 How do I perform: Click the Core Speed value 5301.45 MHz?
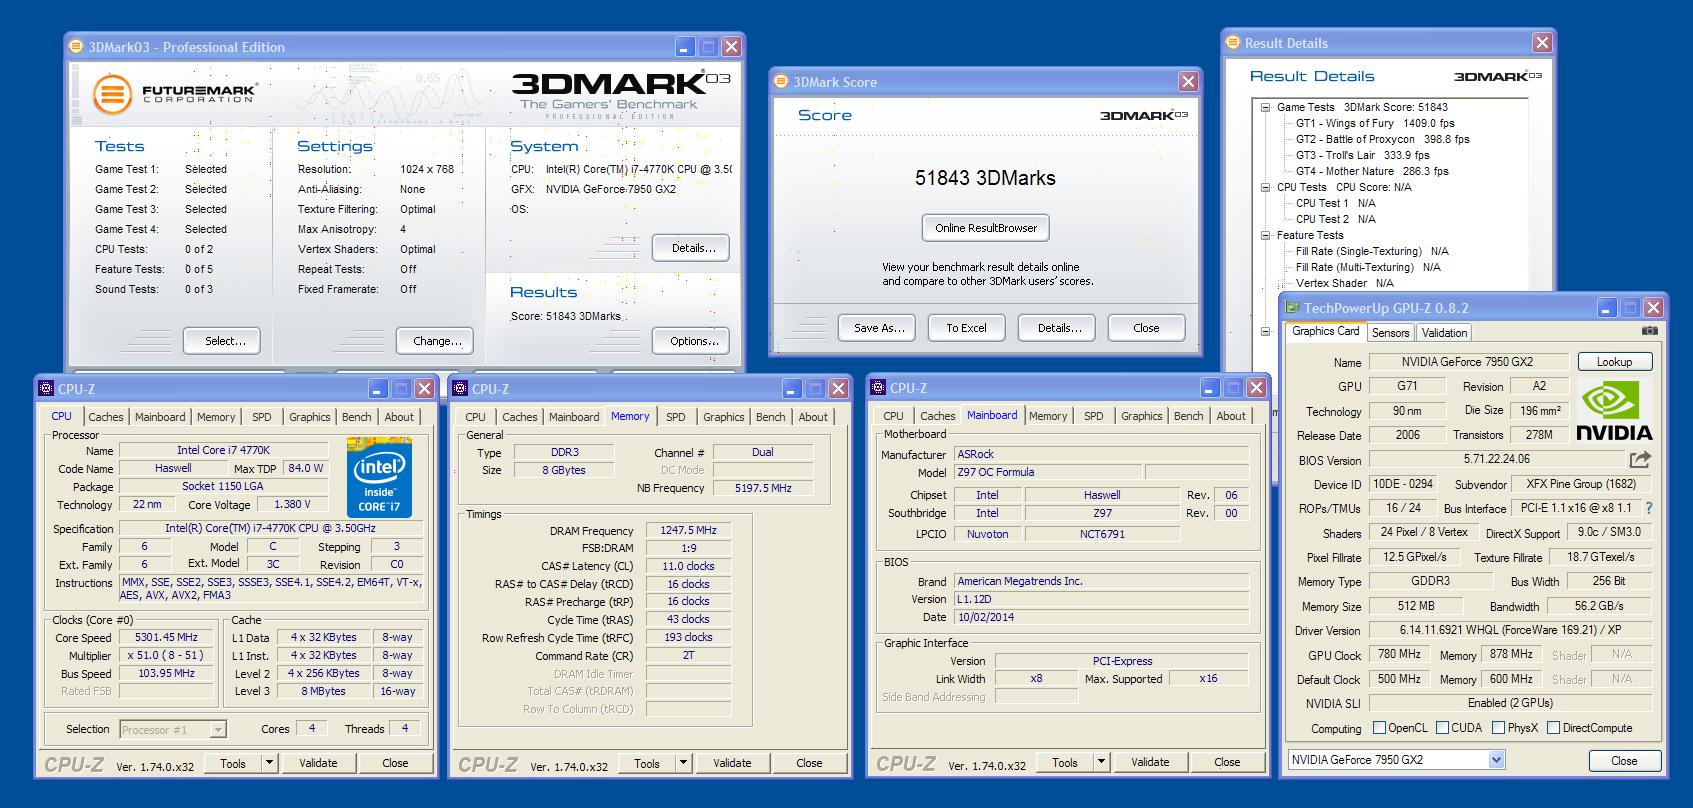[166, 637]
